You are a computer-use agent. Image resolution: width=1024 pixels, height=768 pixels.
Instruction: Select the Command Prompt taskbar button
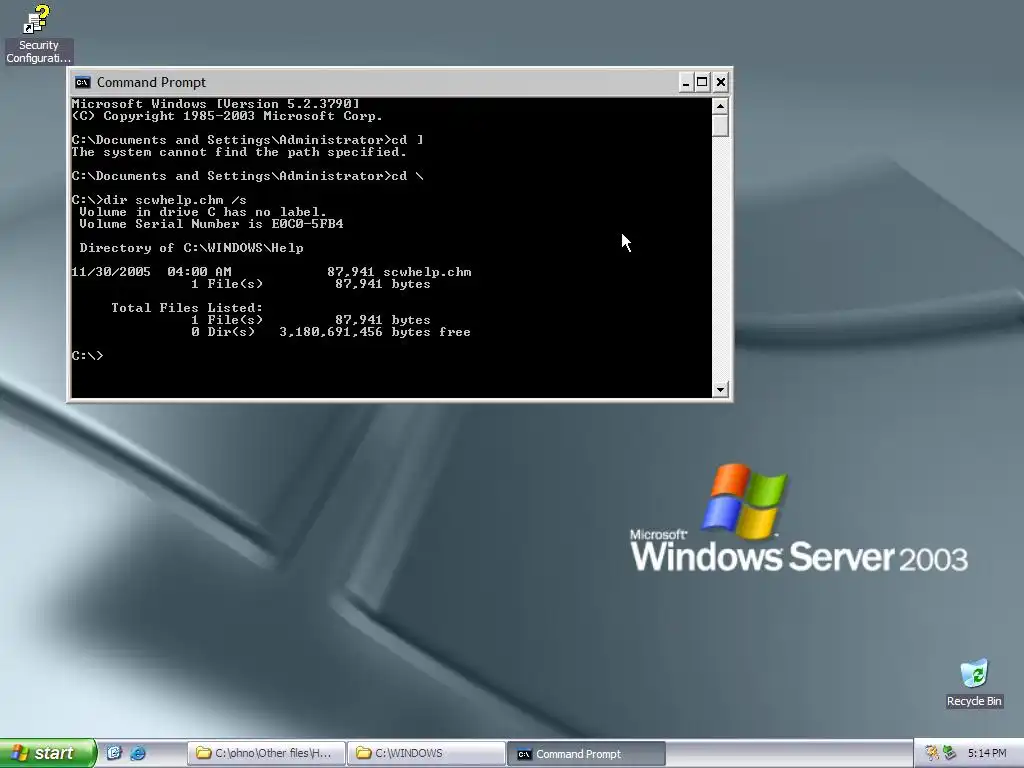(x=586, y=754)
